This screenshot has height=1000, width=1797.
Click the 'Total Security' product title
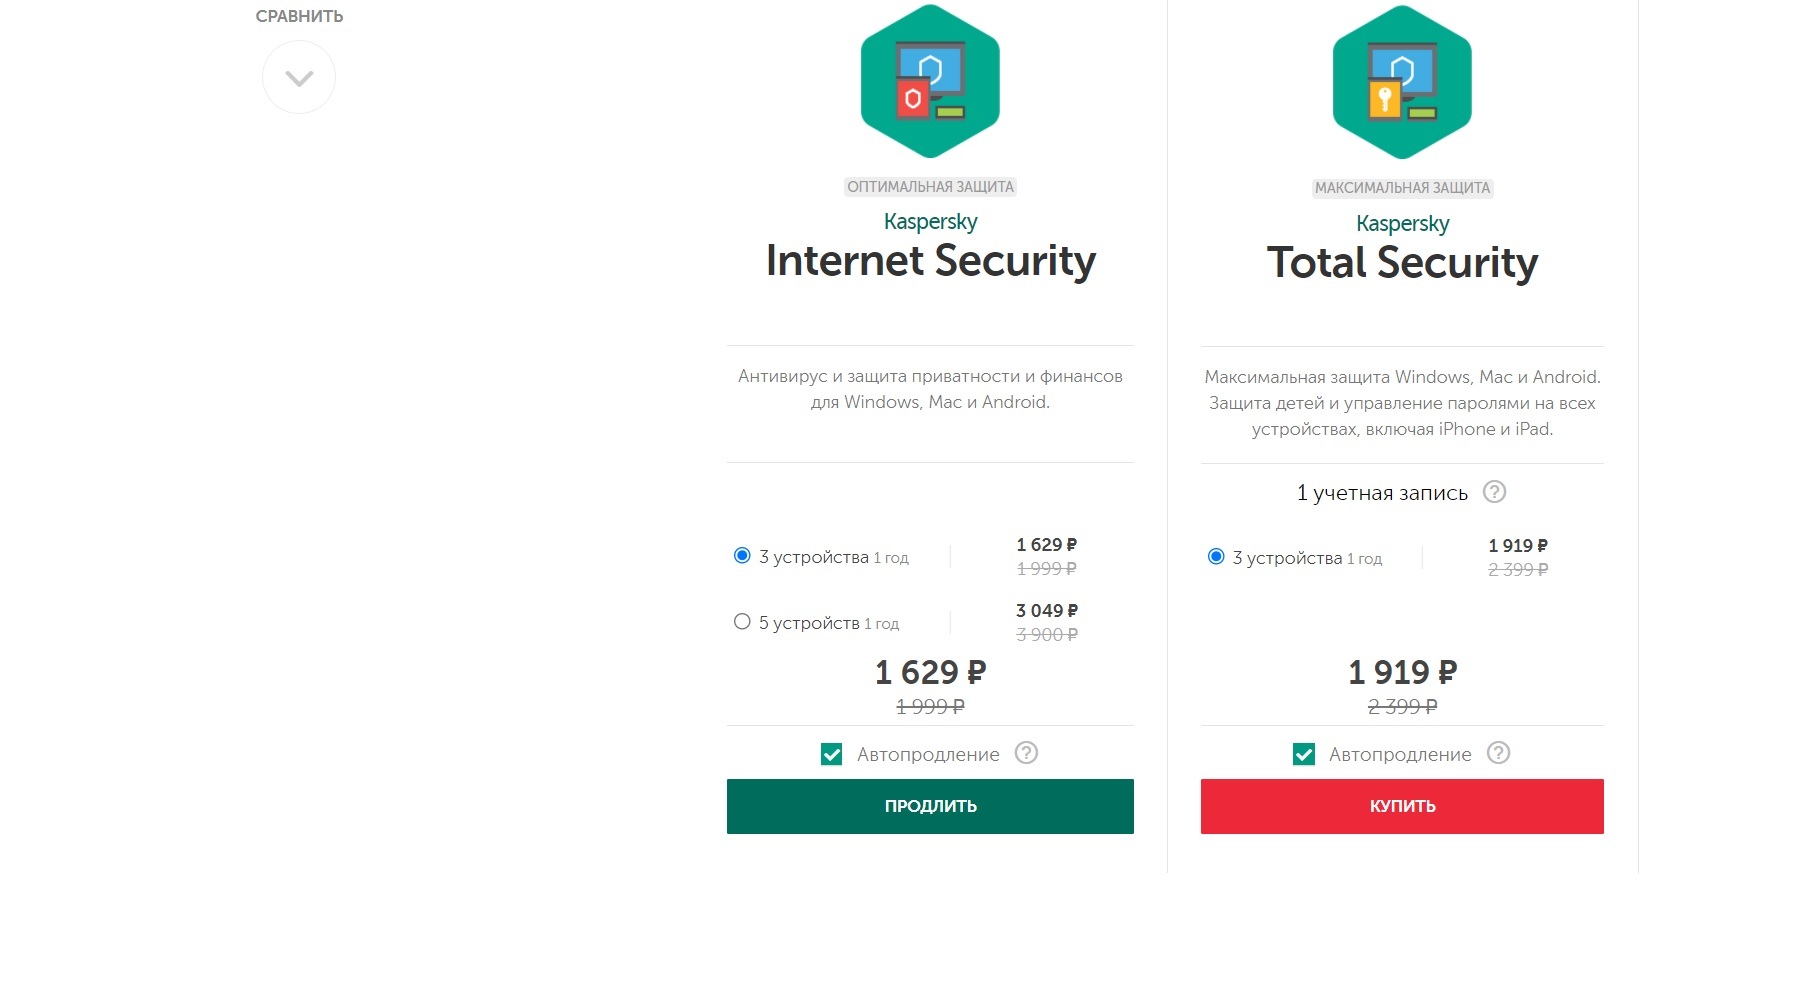(1402, 263)
